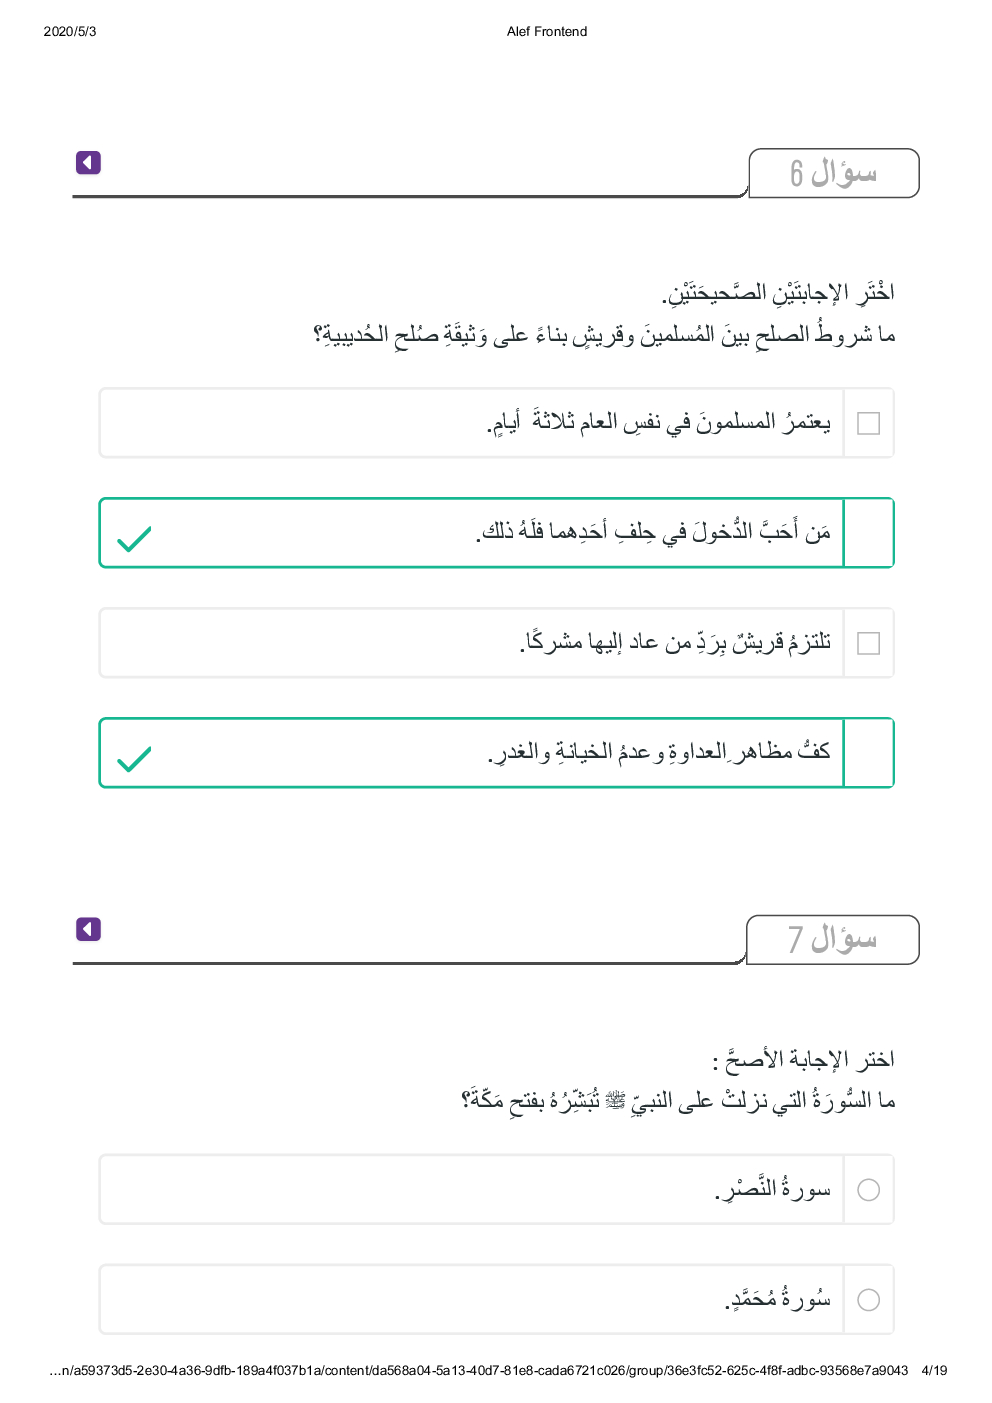The image size is (992, 1403).
Task: Click the Alef Frontend page title
Action: [x=547, y=31]
